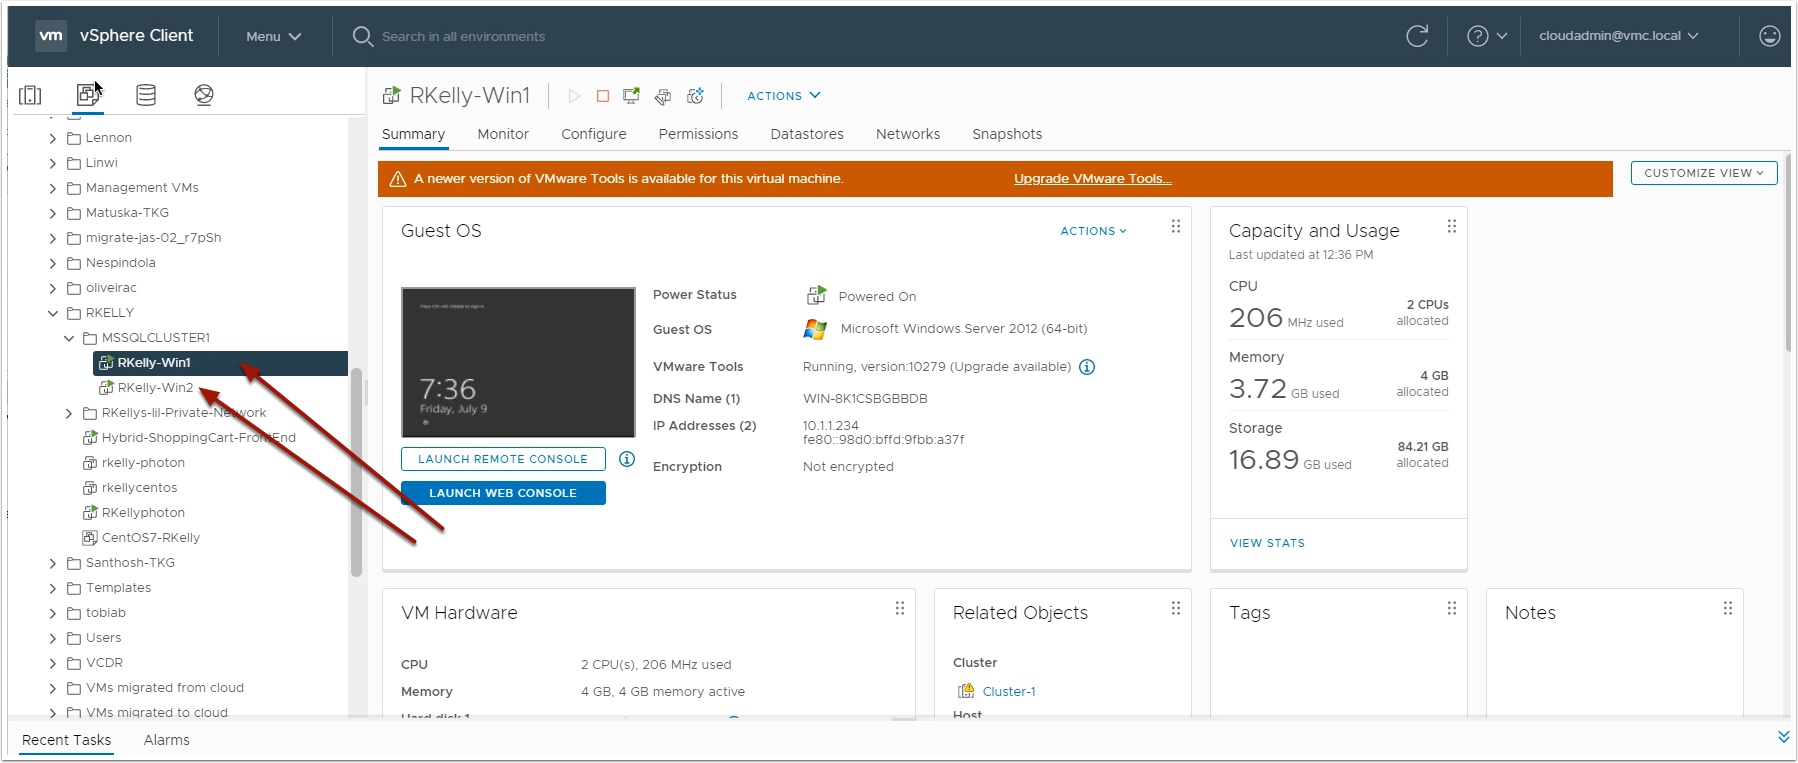Select RKelly-Win2 in the tree
This screenshot has height=763, width=1798.
click(x=155, y=388)
